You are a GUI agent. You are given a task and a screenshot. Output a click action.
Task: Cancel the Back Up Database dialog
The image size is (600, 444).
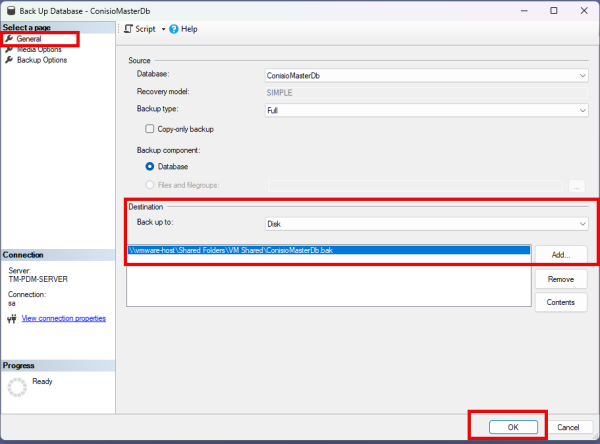[568, 427]
